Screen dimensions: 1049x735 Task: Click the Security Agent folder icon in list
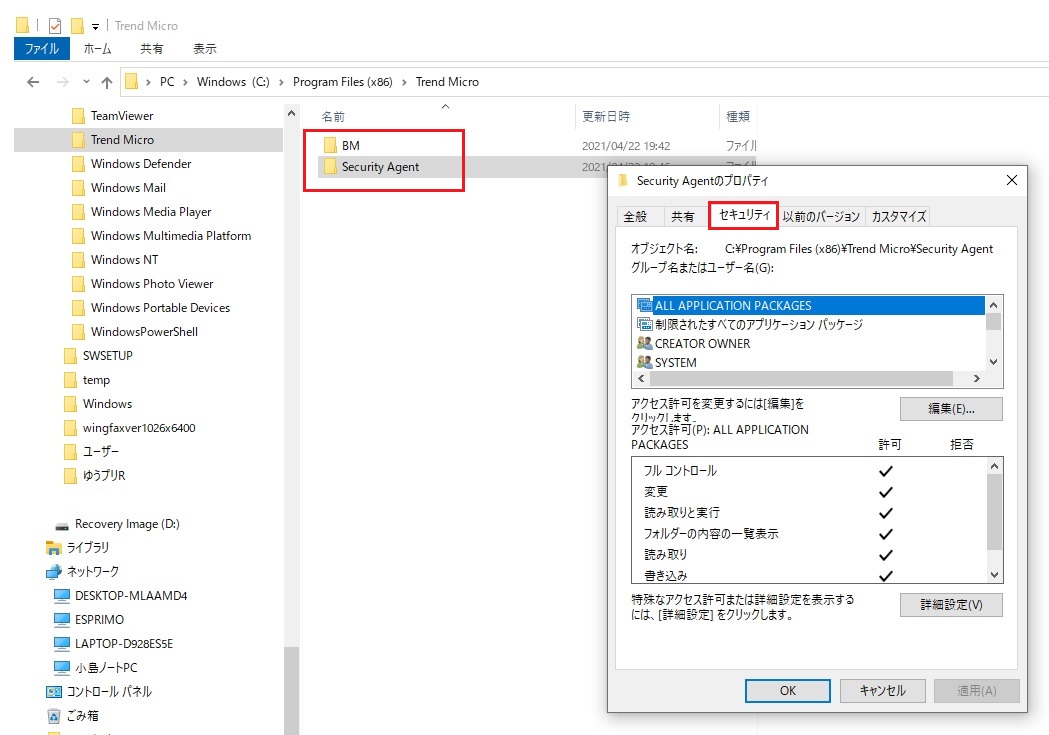[x=330, y=167]
